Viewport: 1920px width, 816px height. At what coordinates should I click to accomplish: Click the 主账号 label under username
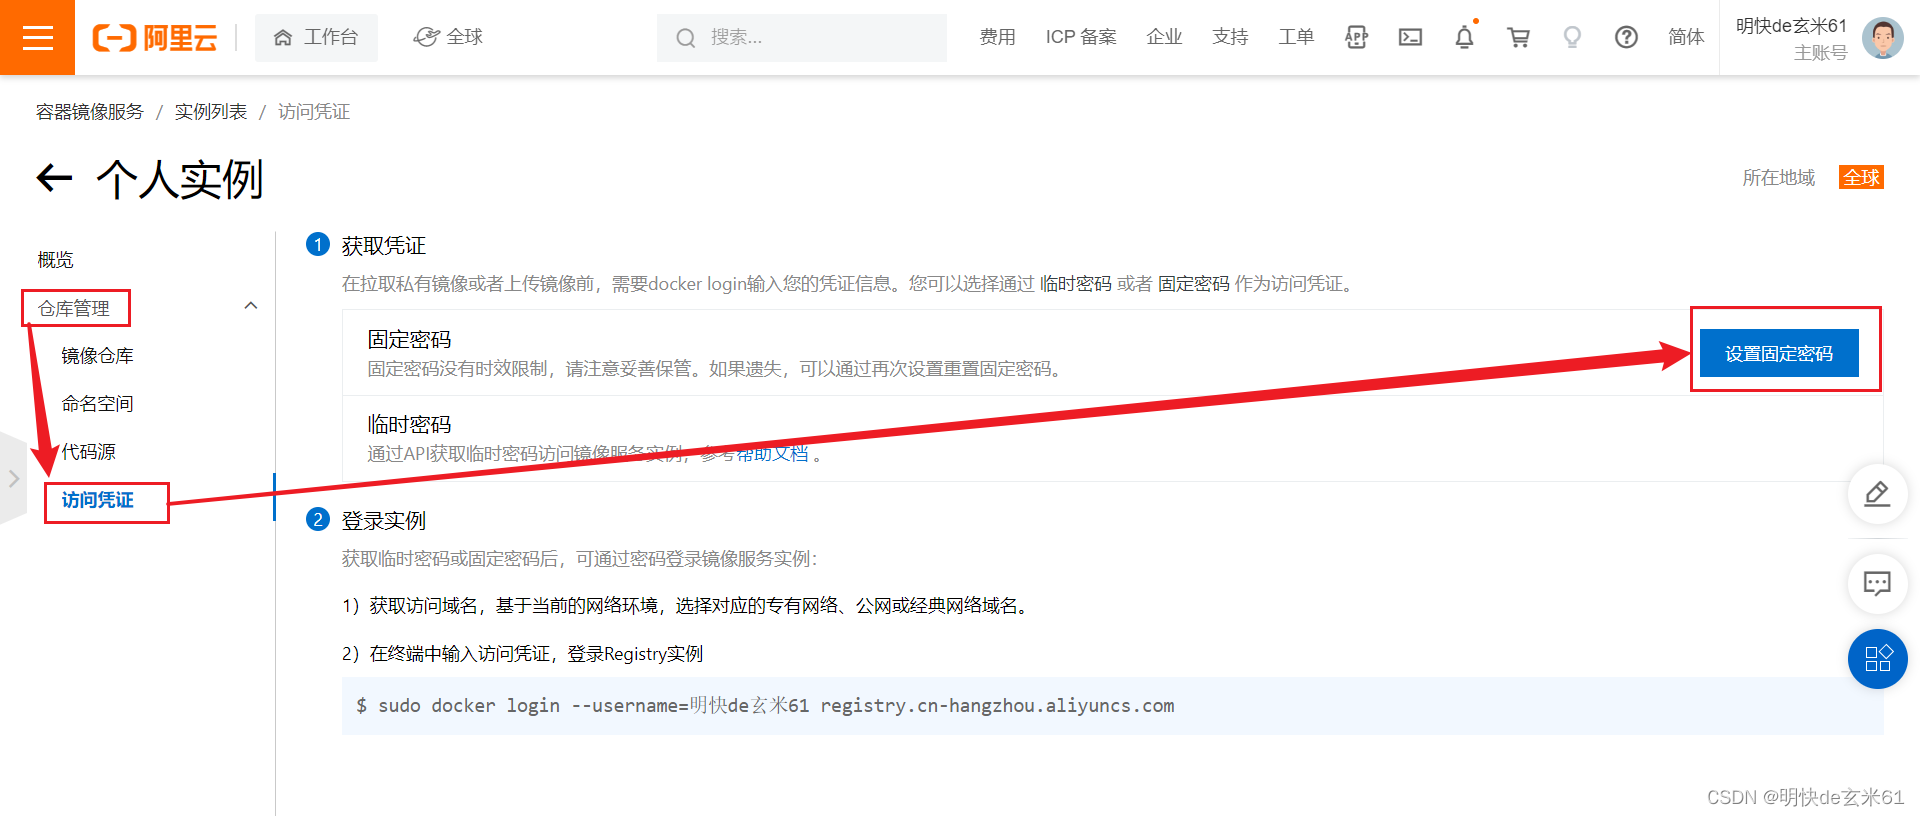click(1820, 53)
